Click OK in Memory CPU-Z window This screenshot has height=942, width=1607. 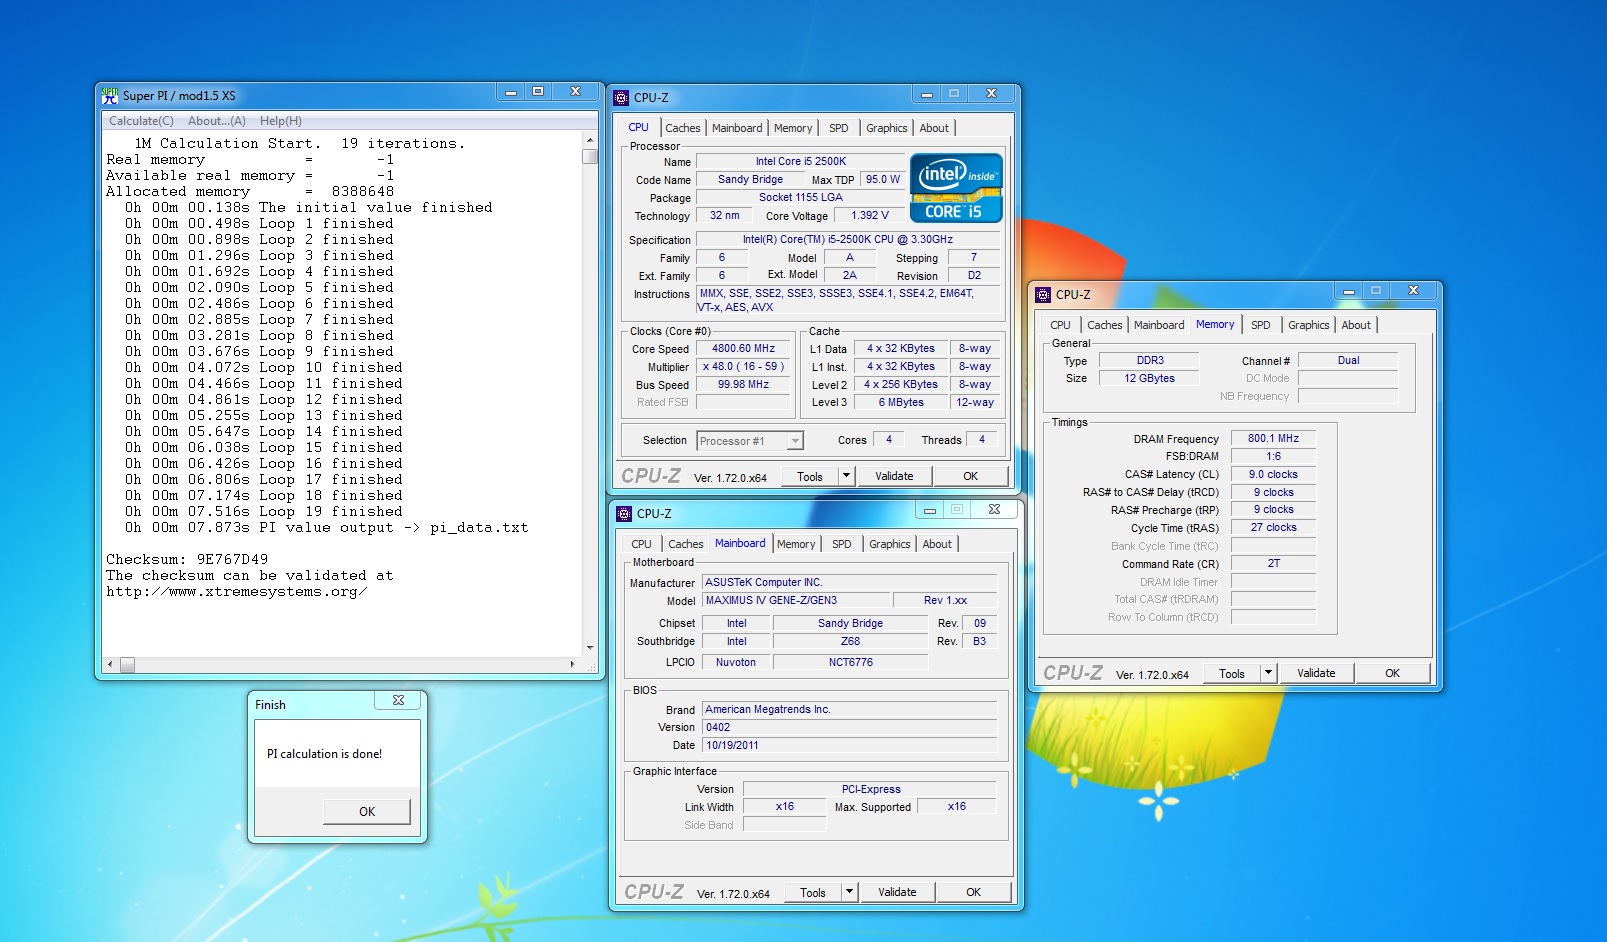tap(1392, 673)
